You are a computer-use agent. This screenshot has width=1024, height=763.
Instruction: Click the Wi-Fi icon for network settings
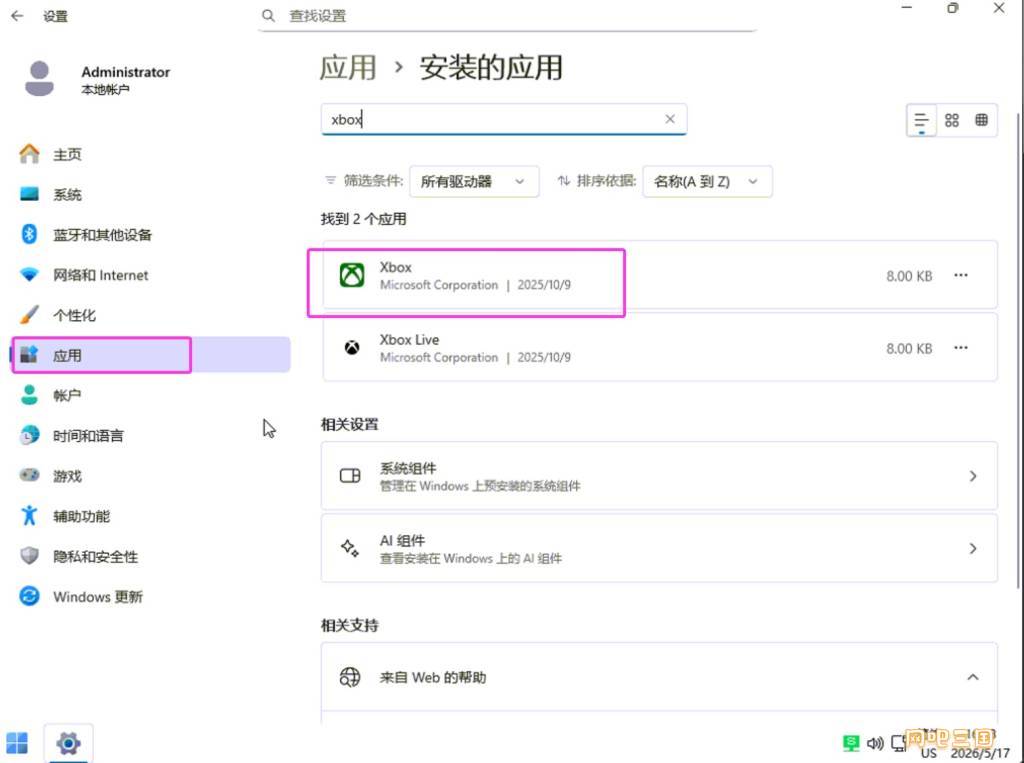click(29, 274)
